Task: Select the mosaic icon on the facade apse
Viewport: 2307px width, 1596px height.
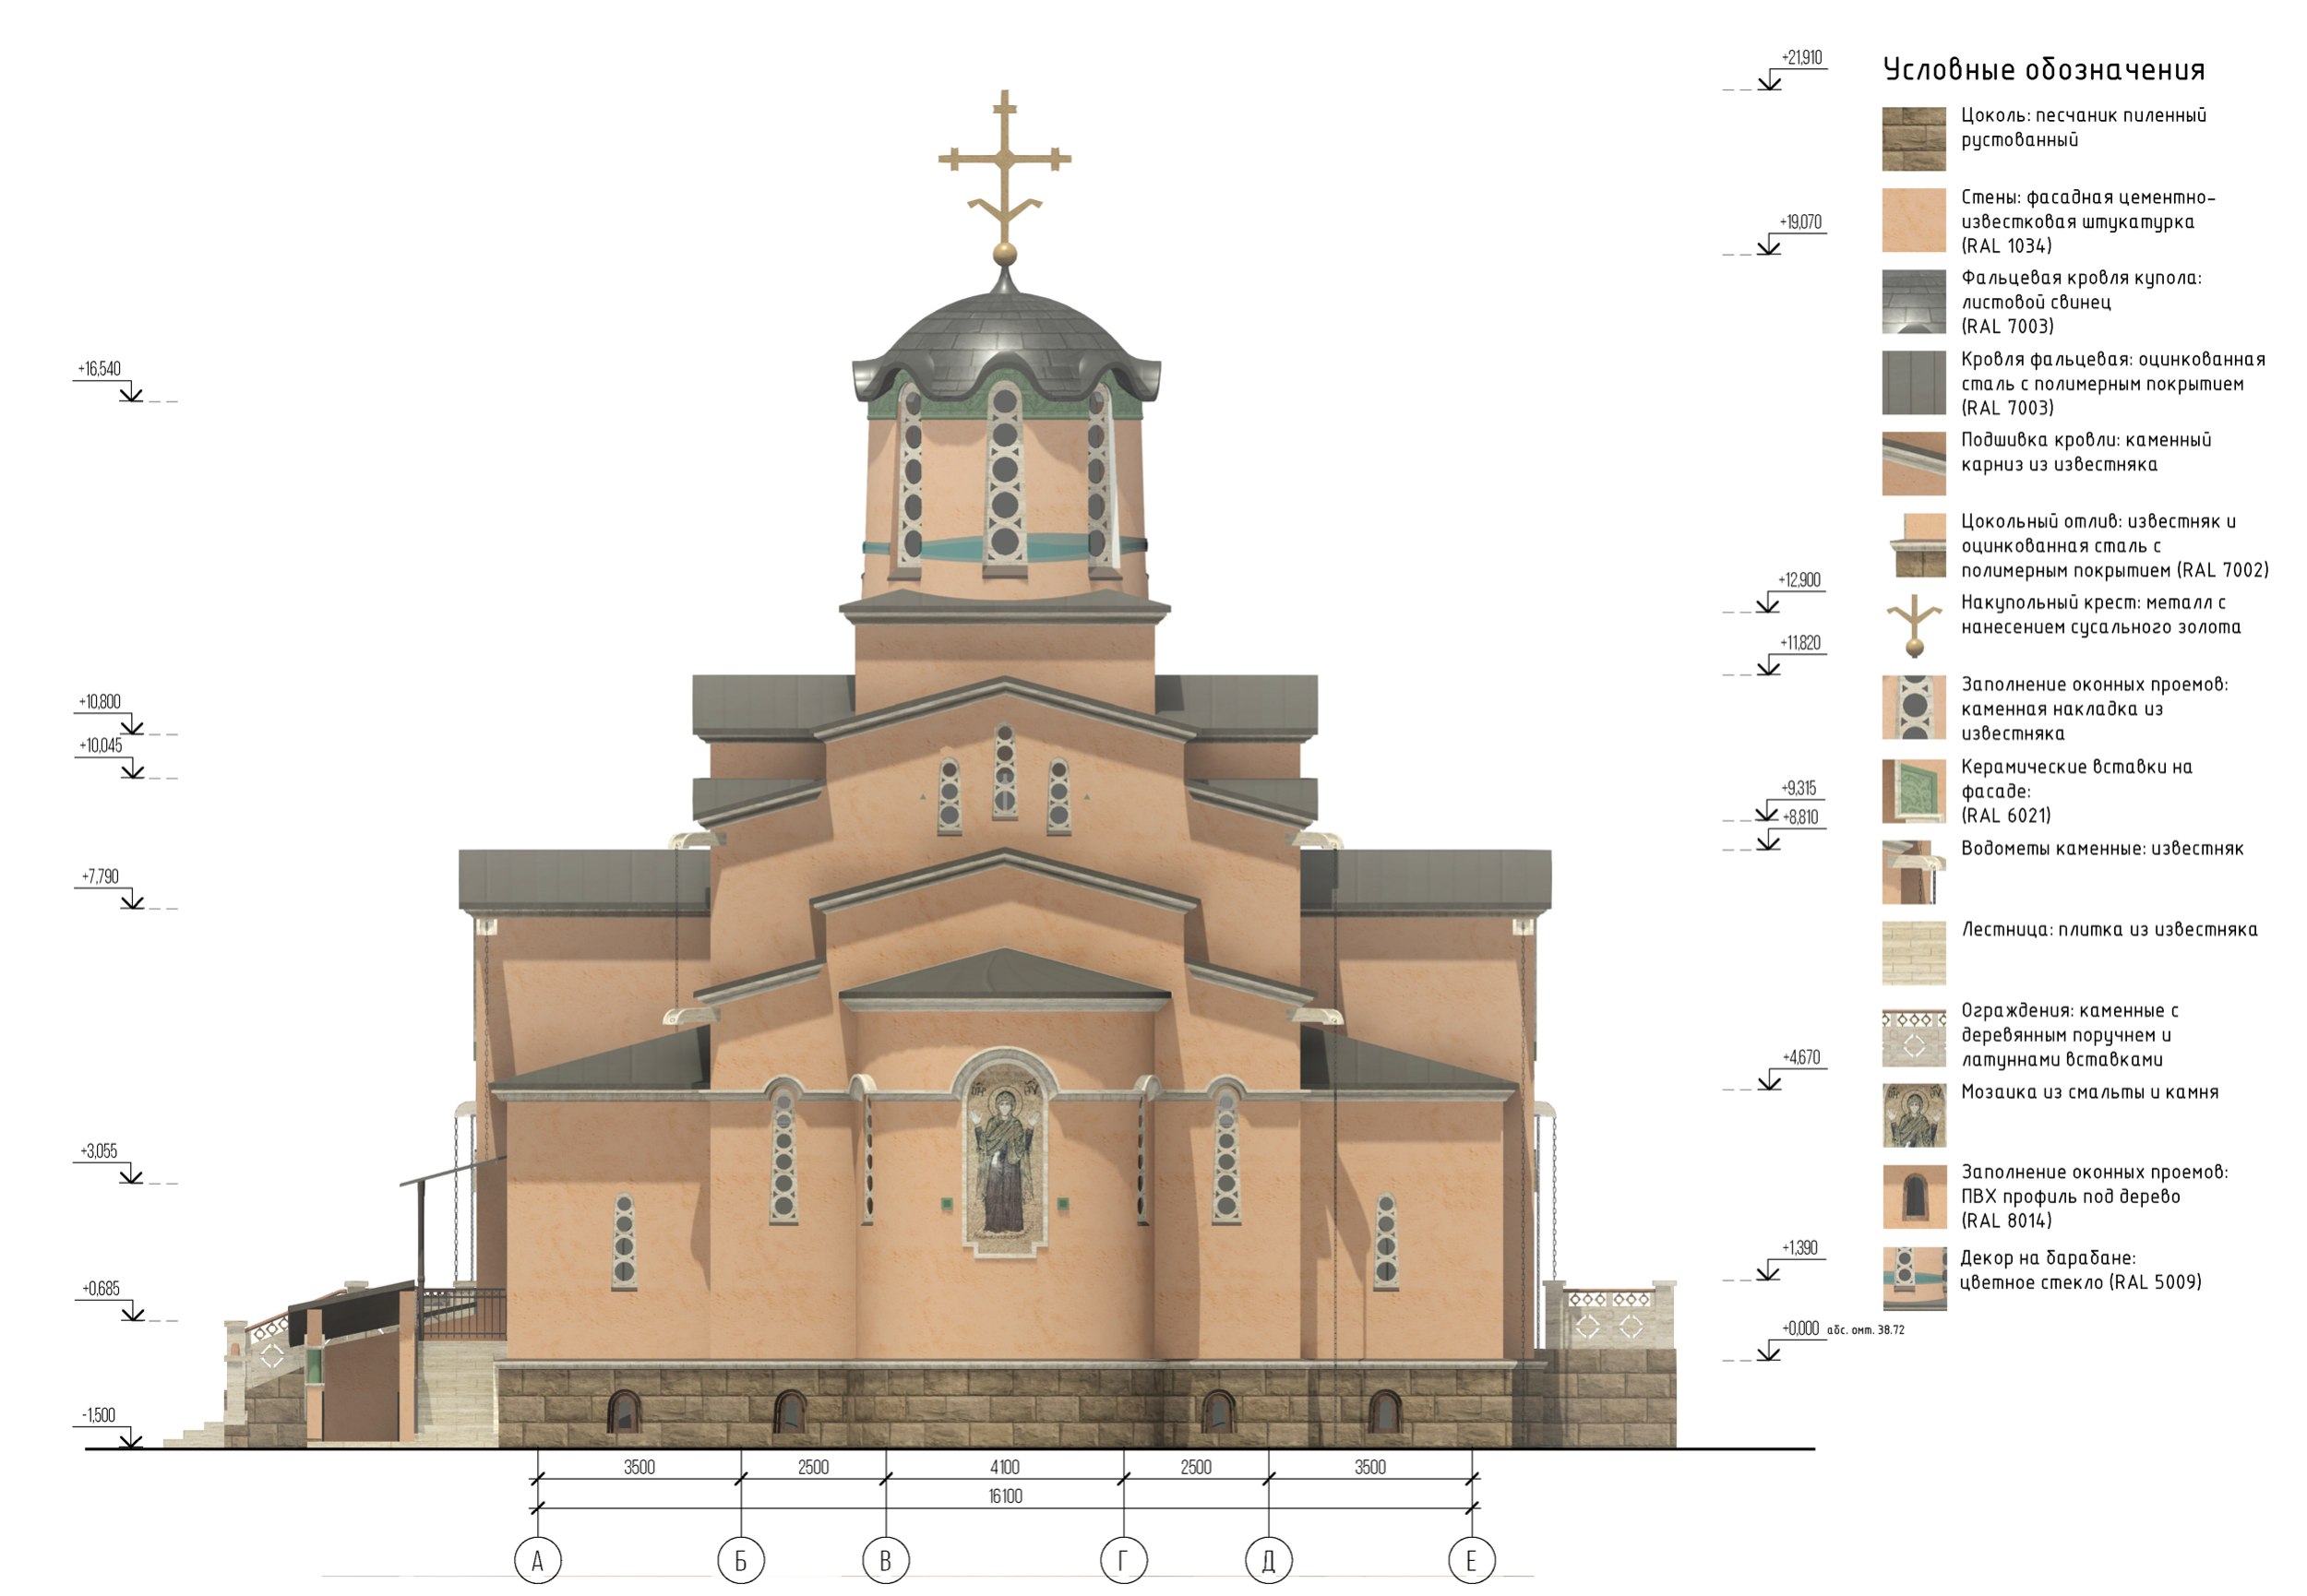Action: (x=1004, y=1160)
